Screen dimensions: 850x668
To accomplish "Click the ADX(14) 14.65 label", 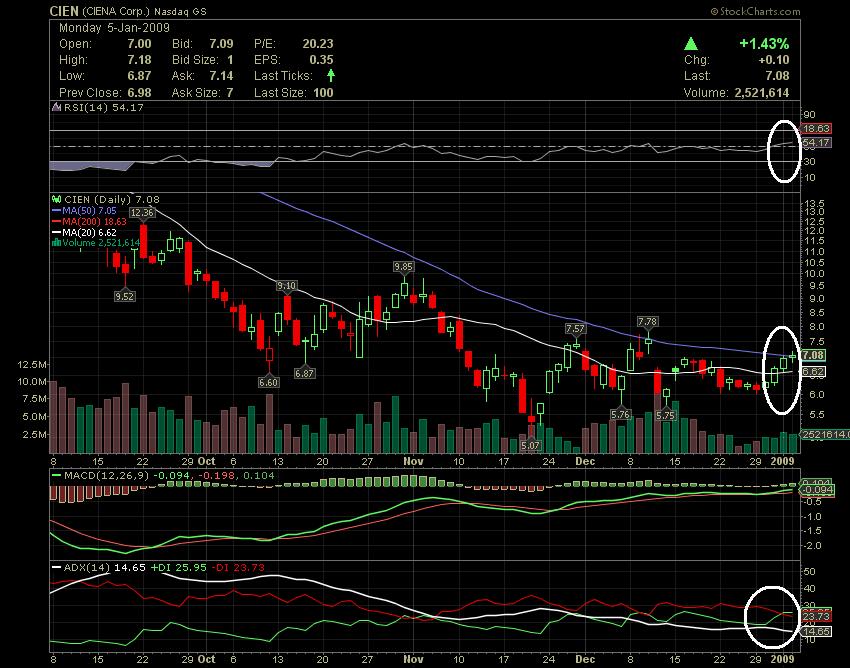I will point(105,568).
